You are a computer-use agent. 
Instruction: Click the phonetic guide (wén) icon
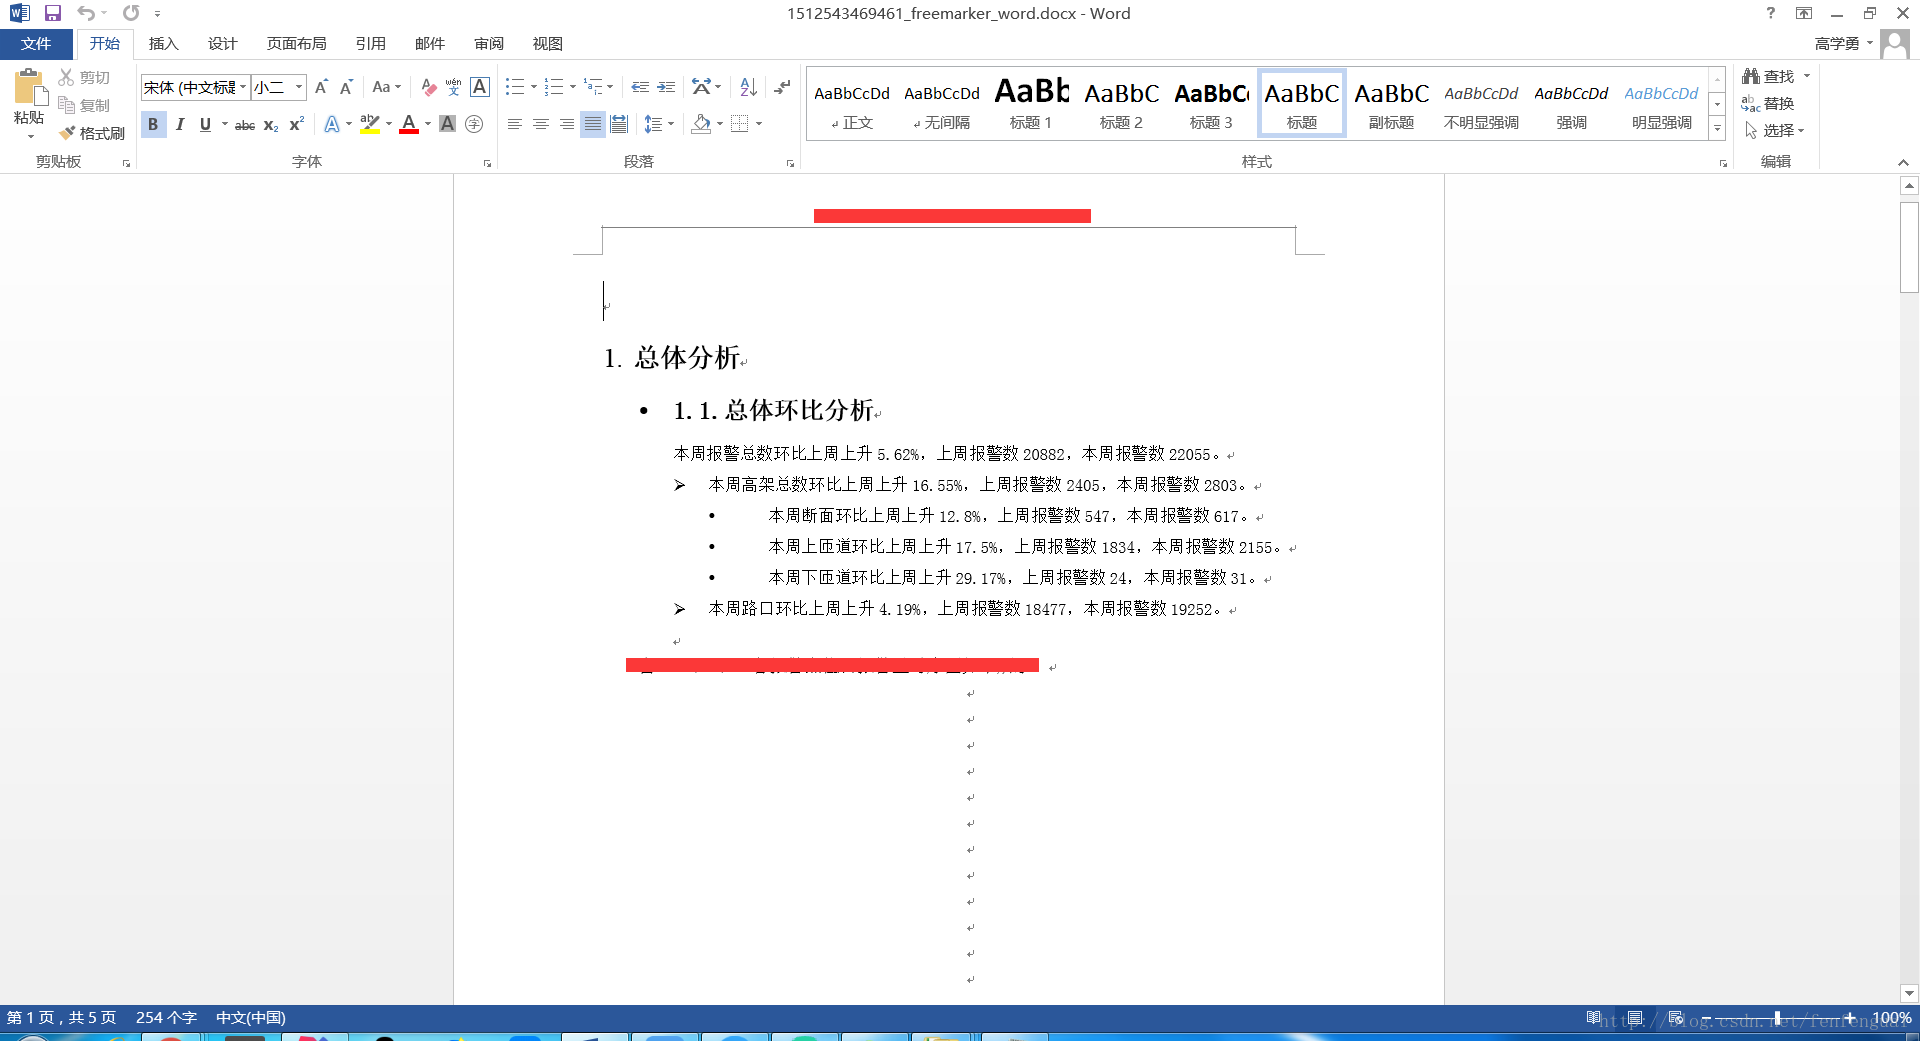[453, 87]
